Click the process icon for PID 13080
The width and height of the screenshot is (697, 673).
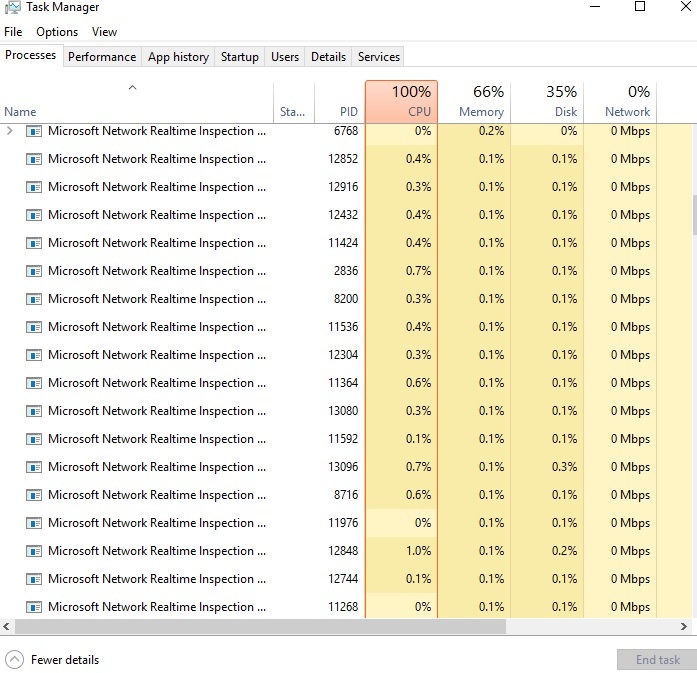34,411
